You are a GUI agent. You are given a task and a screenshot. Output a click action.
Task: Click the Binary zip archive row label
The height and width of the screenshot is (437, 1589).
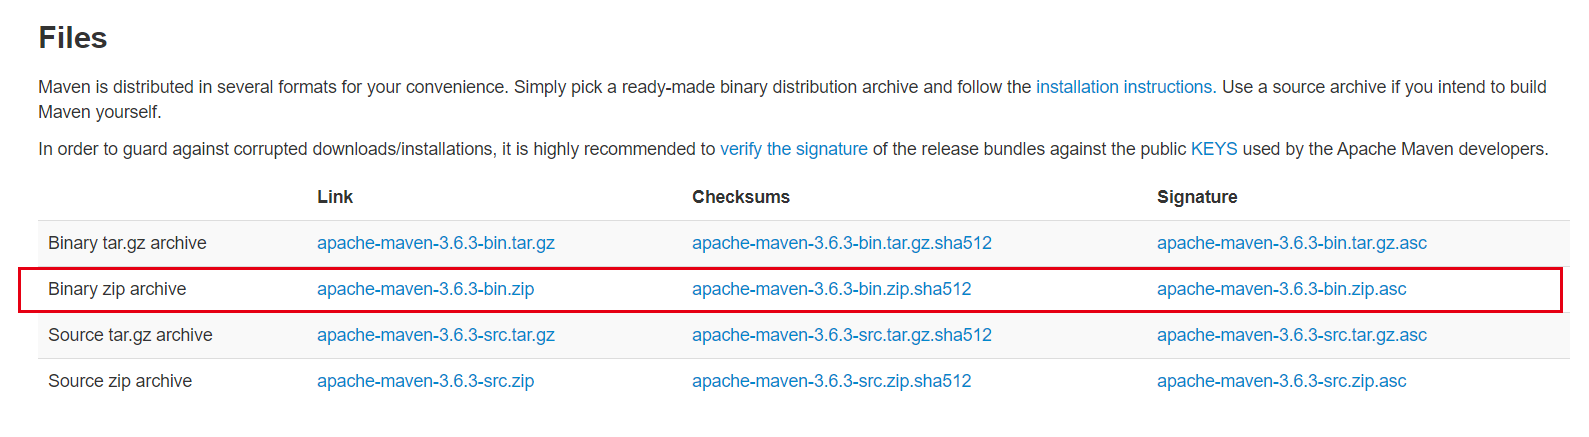pos(117,289)
